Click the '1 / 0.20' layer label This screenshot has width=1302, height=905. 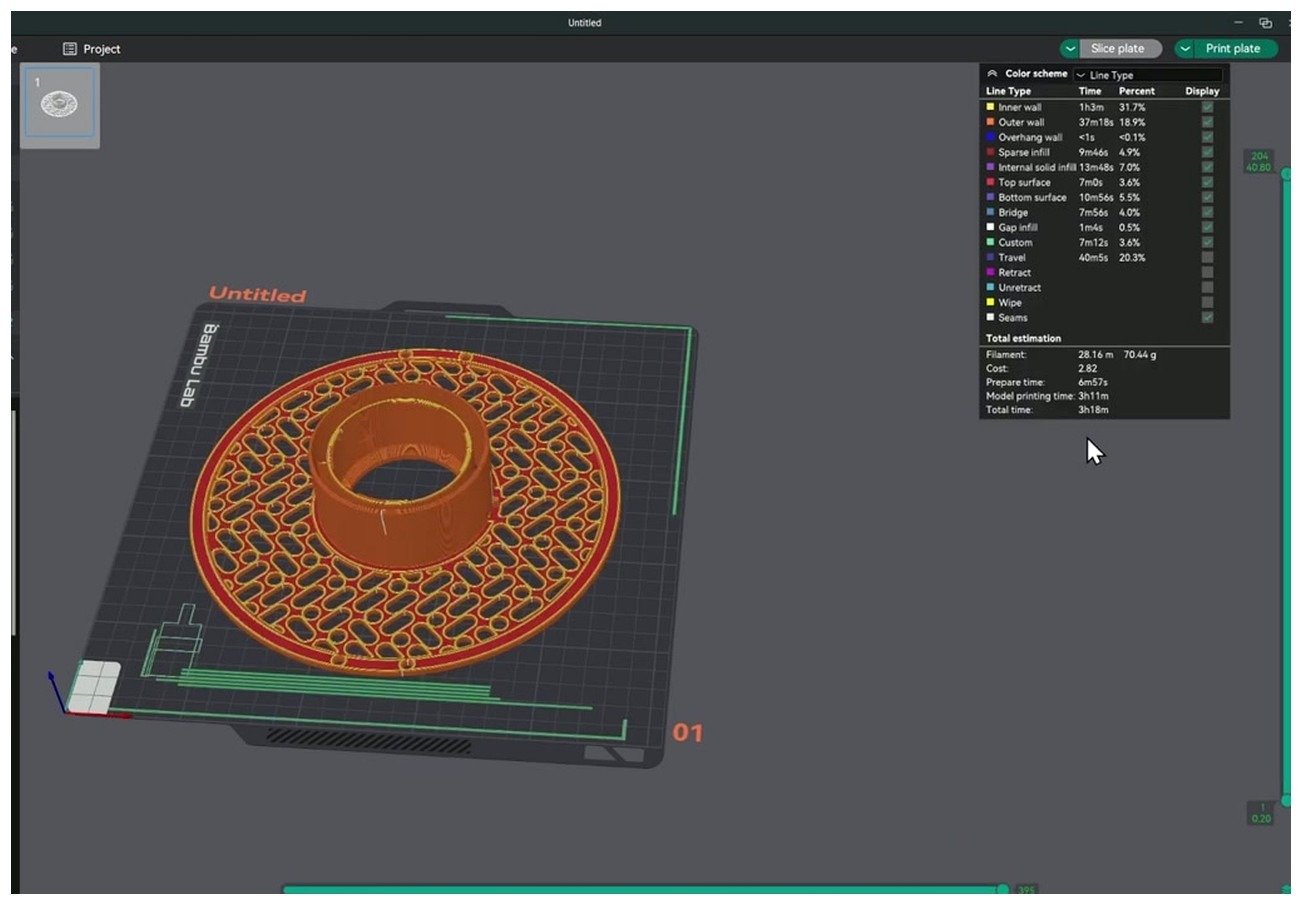1261,813
